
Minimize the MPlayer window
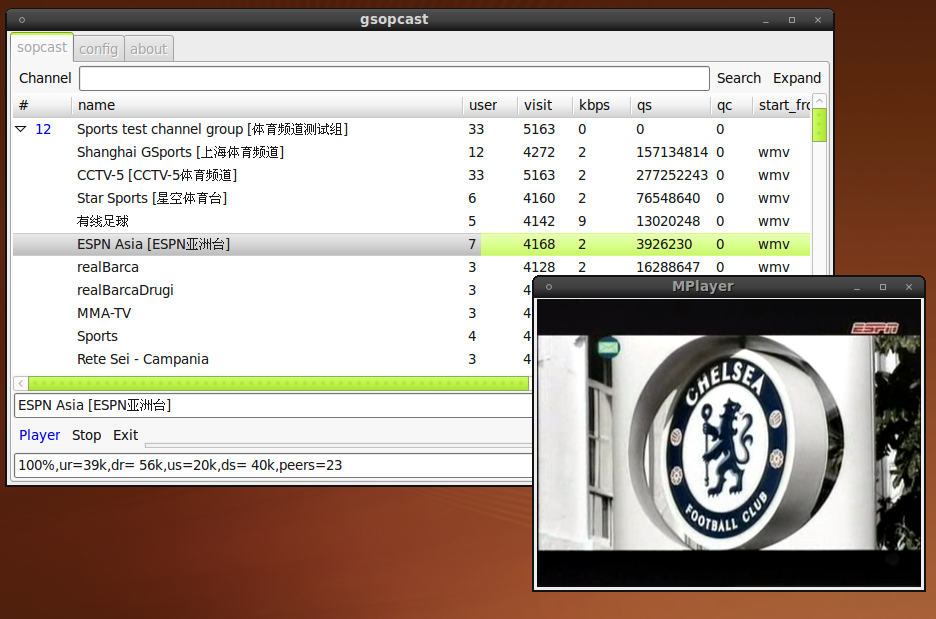pyautogui.click(x=857, y=287)
